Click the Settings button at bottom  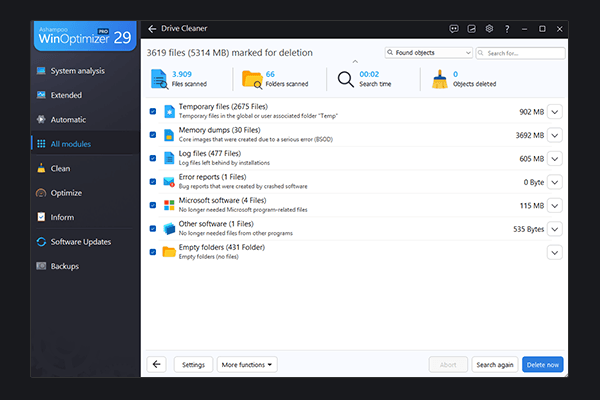(193, 365)
